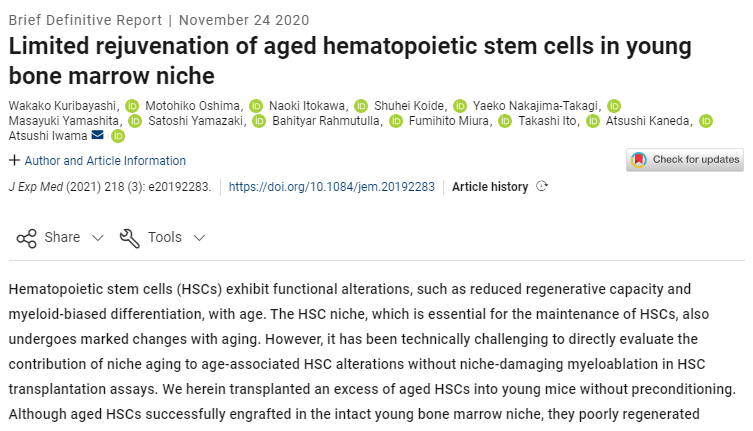Click the Share network icon
Screen dimensions: 753x431
26,238
